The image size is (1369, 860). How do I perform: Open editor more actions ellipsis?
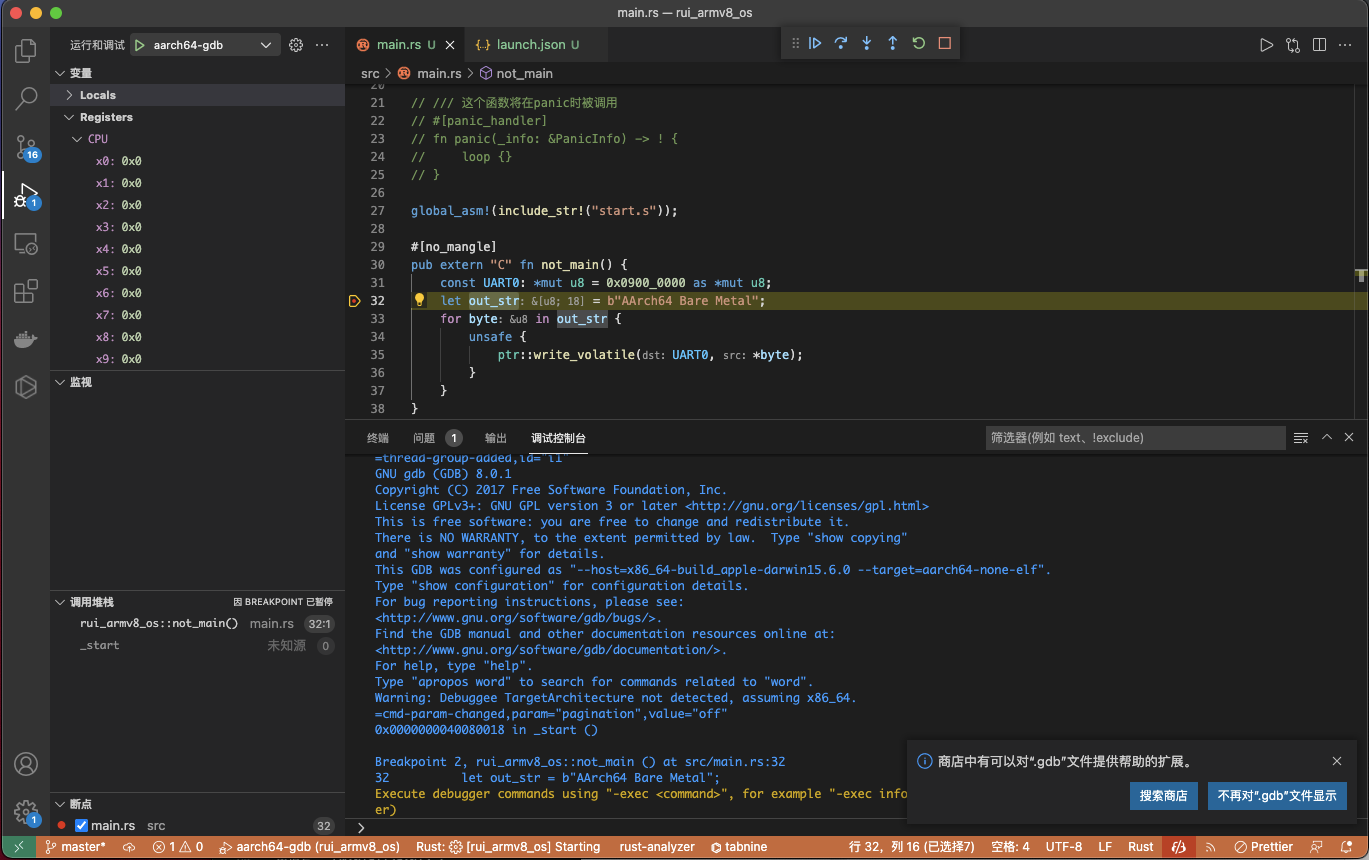pyautogui.click(x=1345, y=45)
